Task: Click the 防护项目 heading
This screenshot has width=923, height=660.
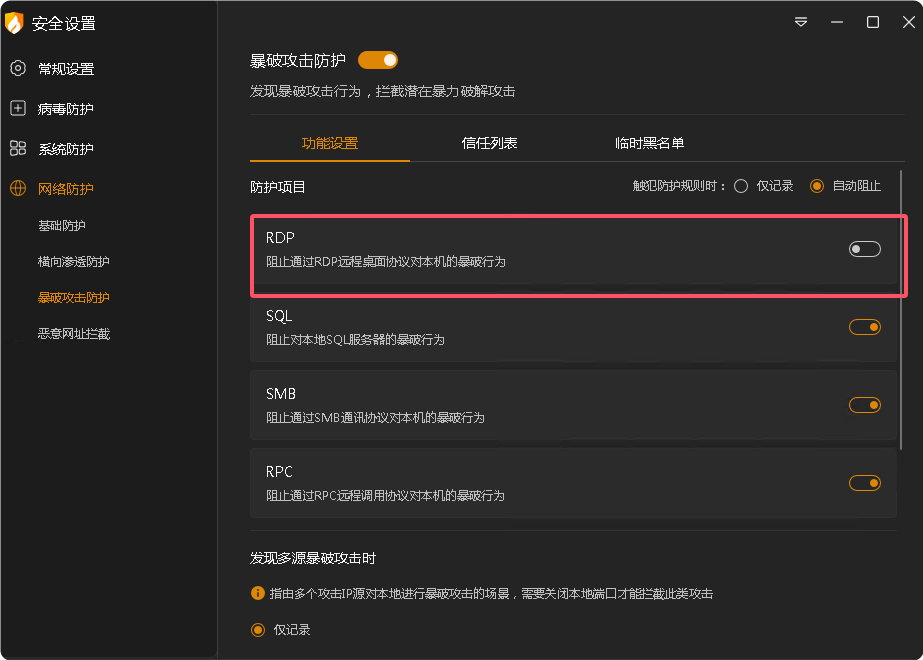Action: pyautogui.click(x=278, y=187)
